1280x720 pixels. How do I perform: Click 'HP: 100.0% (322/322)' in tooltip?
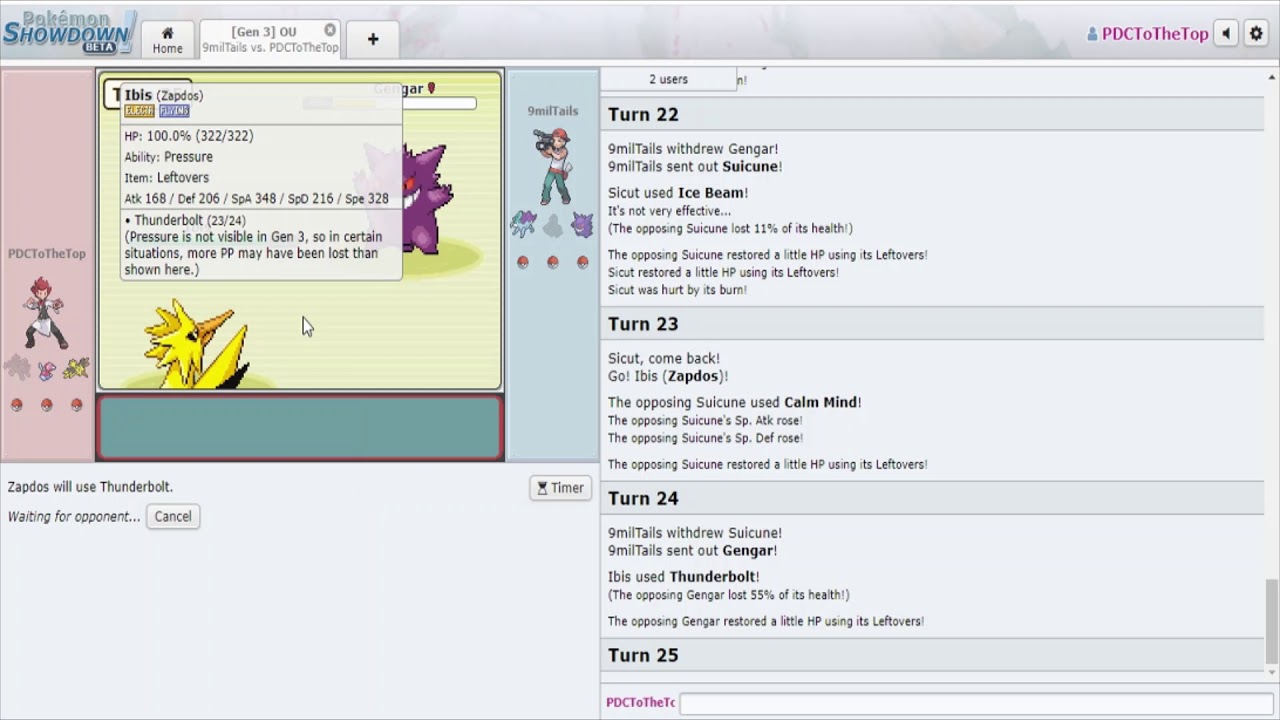click(188, 136)
